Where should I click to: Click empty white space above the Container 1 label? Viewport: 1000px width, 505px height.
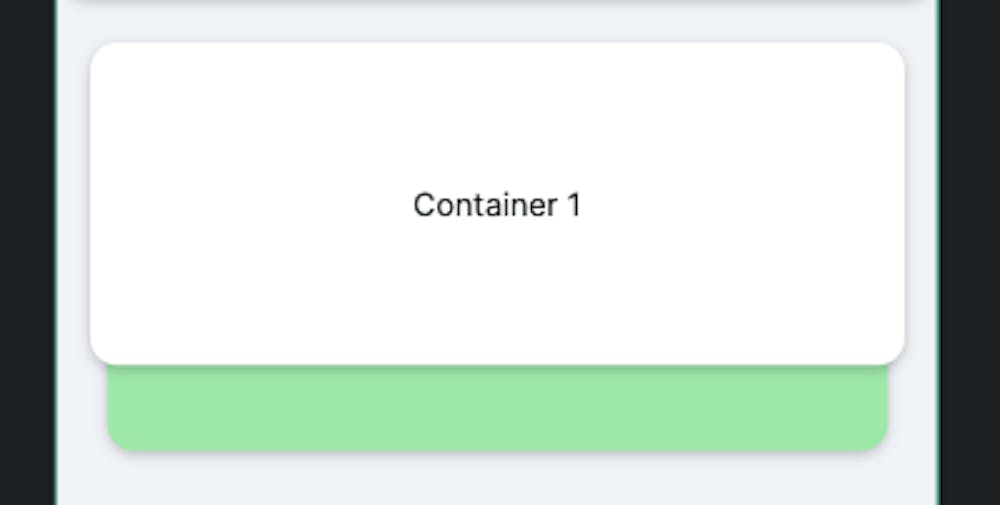tap(497, 115)
